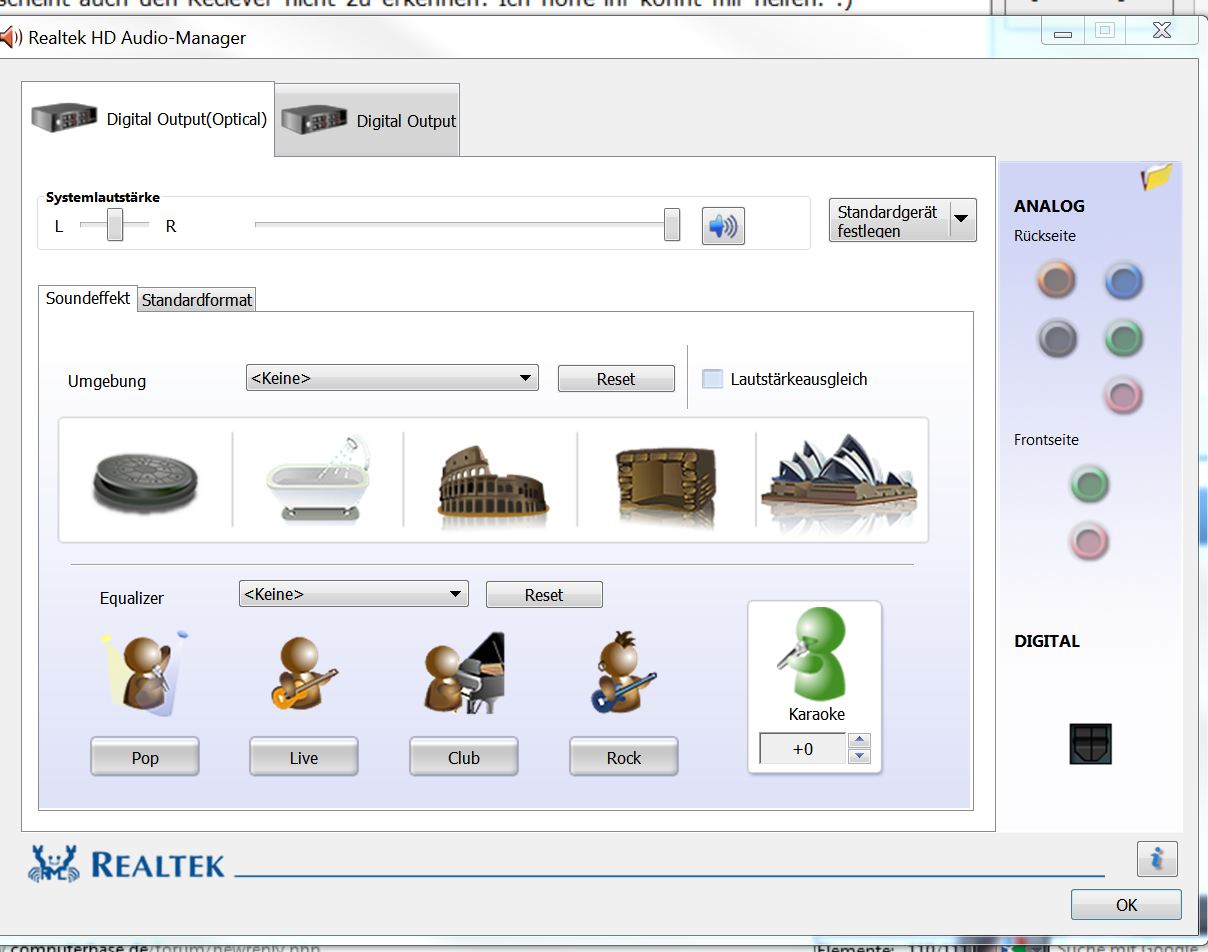
Task: Click the Karaoke +0 value field
Action: (803, 748)
